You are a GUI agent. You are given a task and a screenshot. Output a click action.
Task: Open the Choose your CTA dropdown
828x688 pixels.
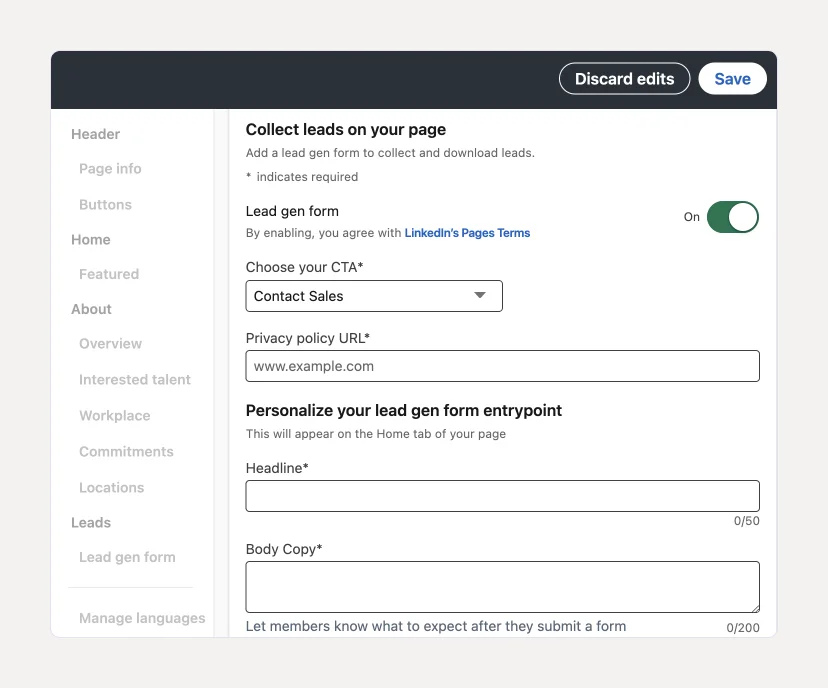pos(374,296)
